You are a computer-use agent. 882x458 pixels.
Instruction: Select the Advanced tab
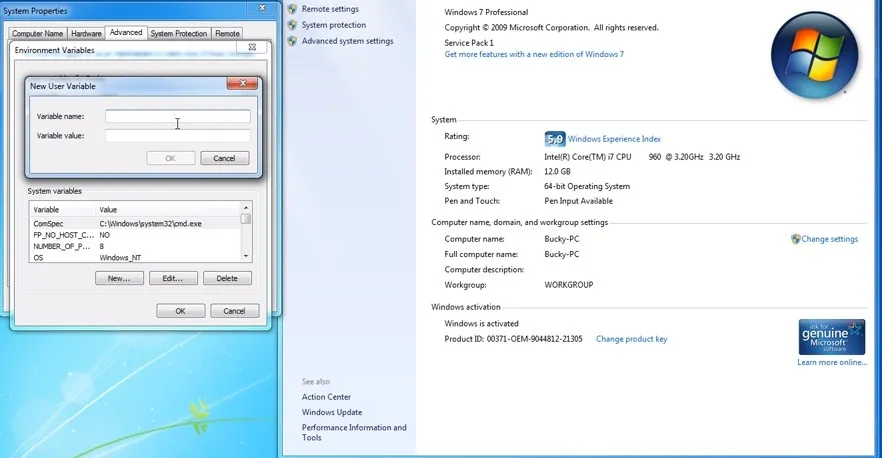coord(126,33)
